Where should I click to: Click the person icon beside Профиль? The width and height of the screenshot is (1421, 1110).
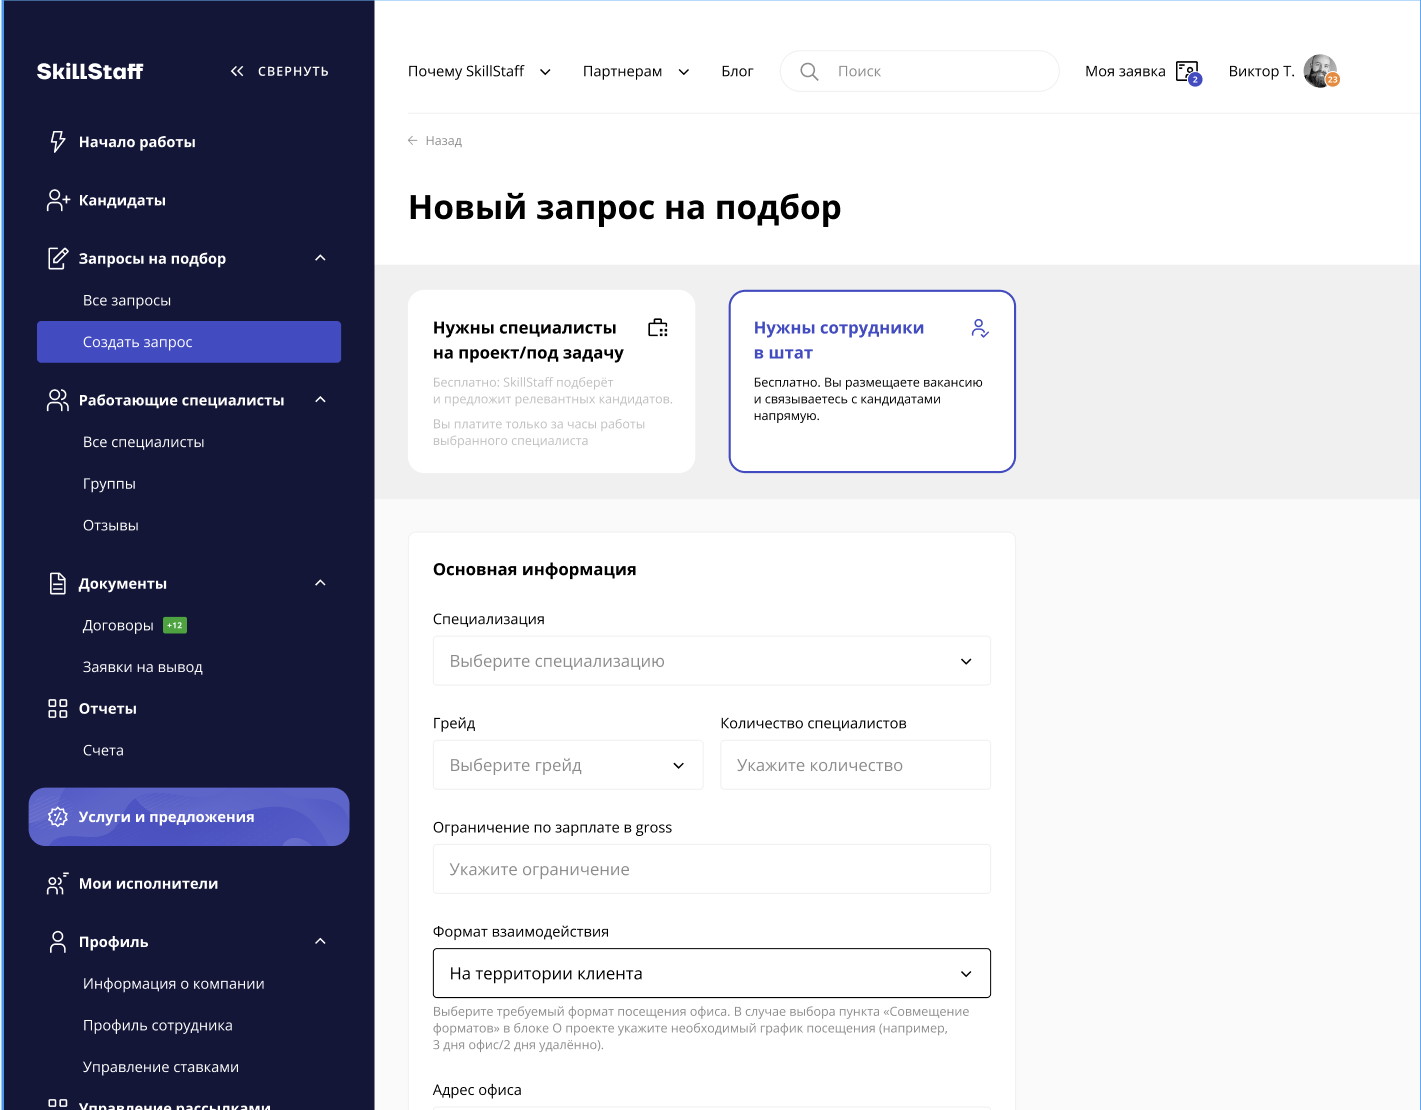[x=58, y=942]
